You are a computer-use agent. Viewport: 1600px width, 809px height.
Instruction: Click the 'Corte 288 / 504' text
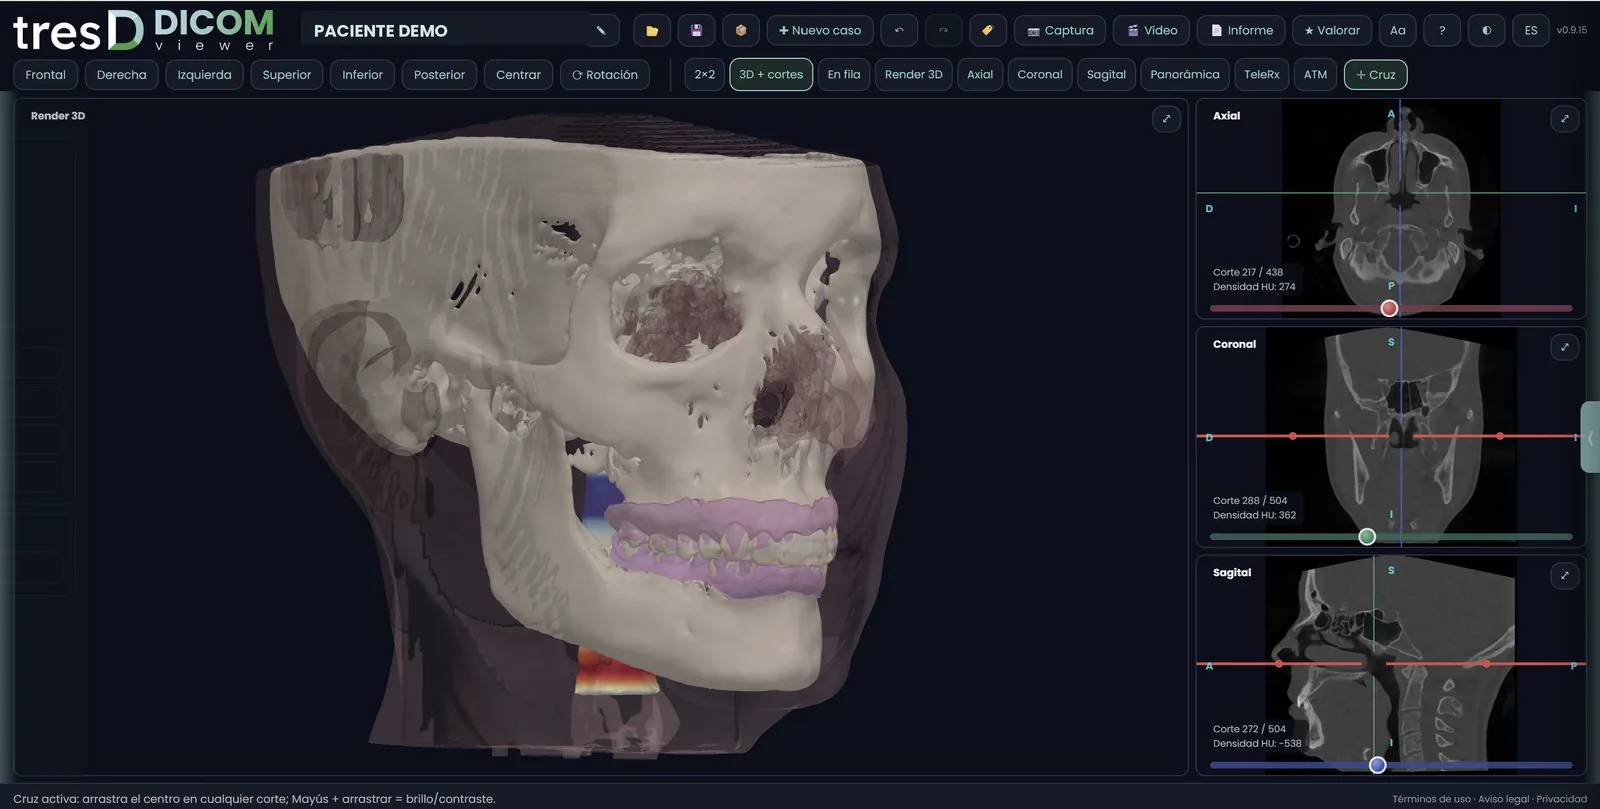pyautogui.click(x=1250, y=500)
